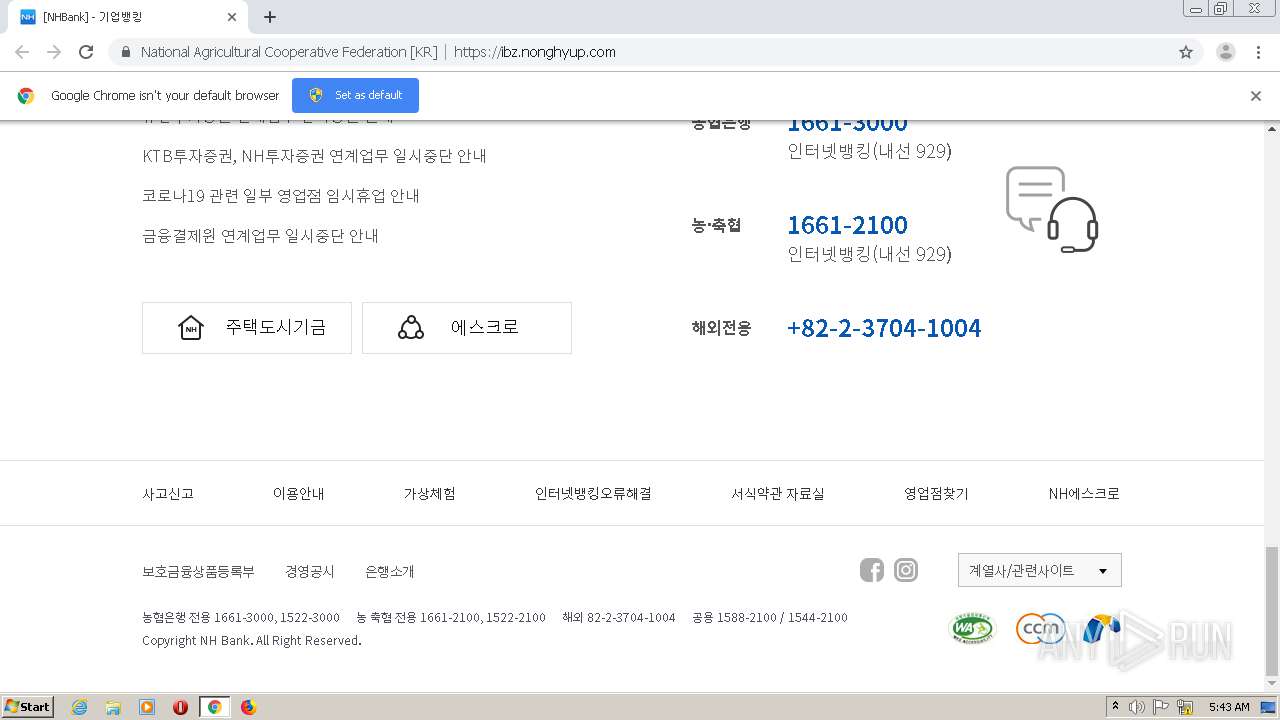Screen dimensions: 1280x720
Task: Open the Action Center flag tray icon
Action: pyautogui.click(x=1161, y=707)
